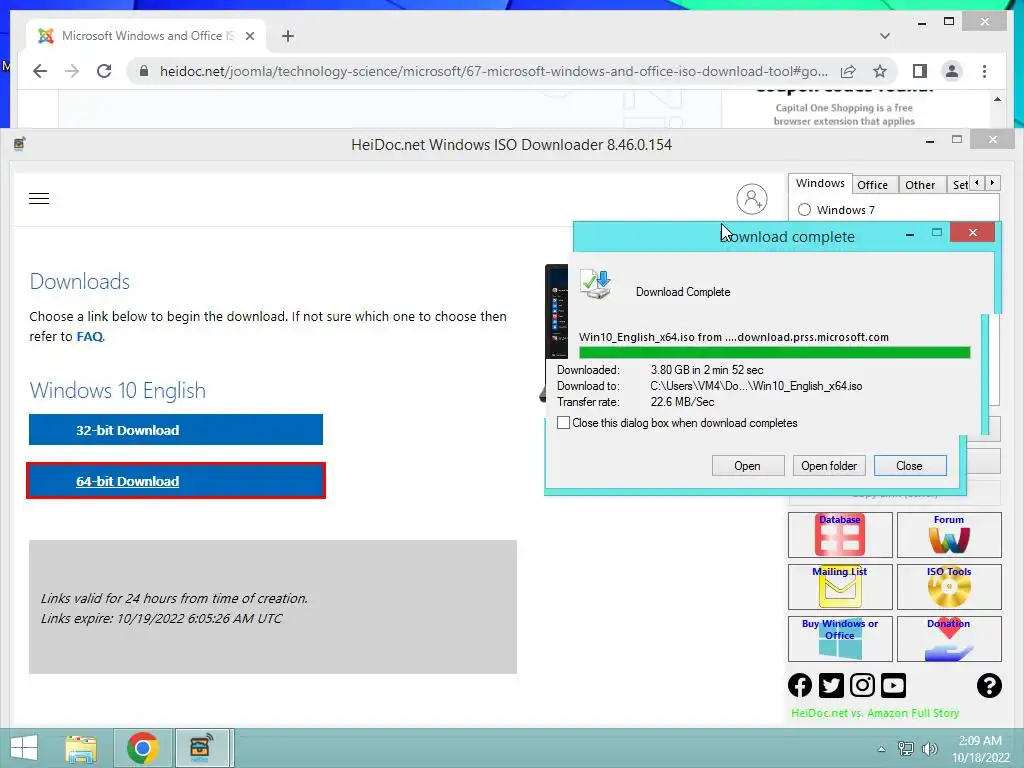Click the Chrome address bar URL

(494, 71)
